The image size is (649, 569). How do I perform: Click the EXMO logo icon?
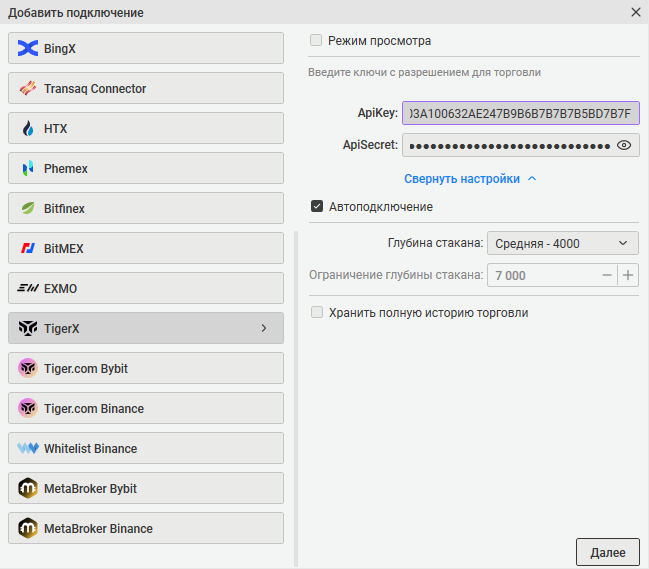pyautogui.click(x=28, y=288)
